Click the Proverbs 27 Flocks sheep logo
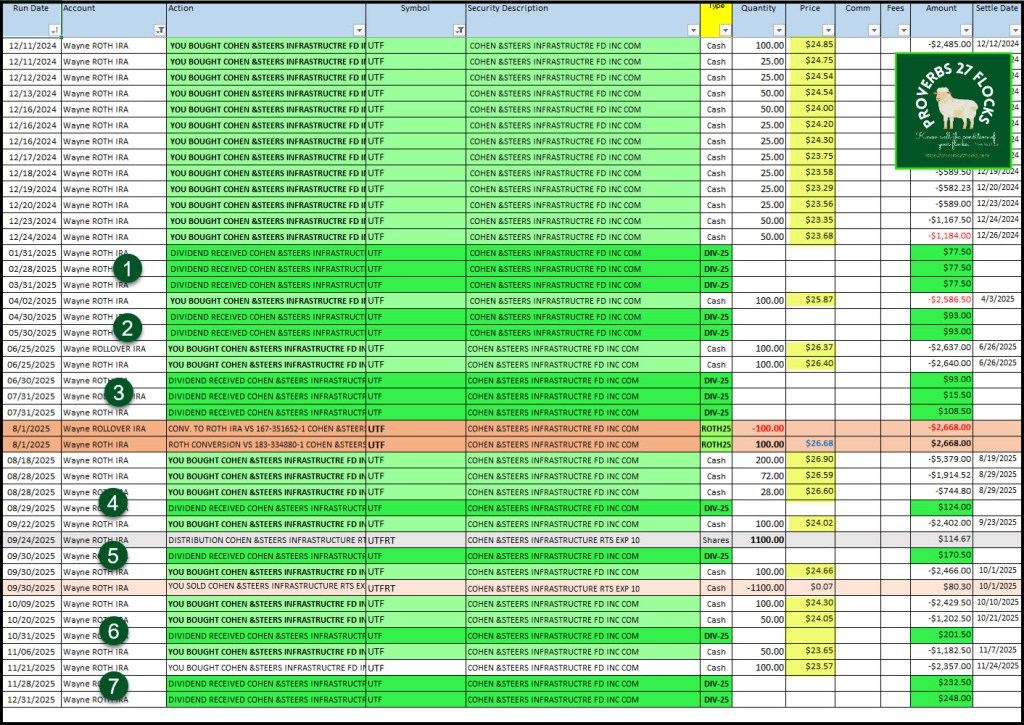 tap(953, 111)
